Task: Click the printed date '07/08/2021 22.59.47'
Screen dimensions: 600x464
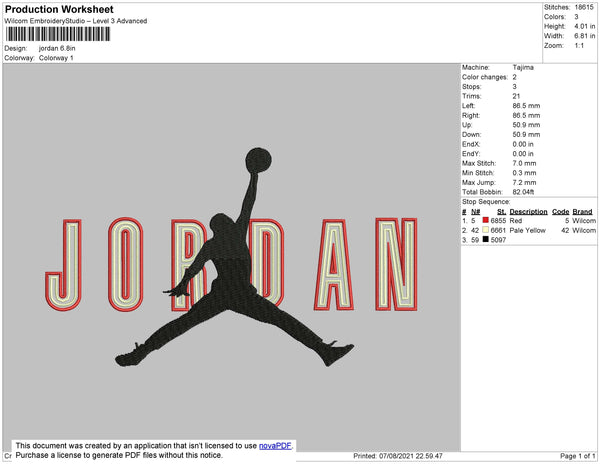Action: [x=411, y=456]
